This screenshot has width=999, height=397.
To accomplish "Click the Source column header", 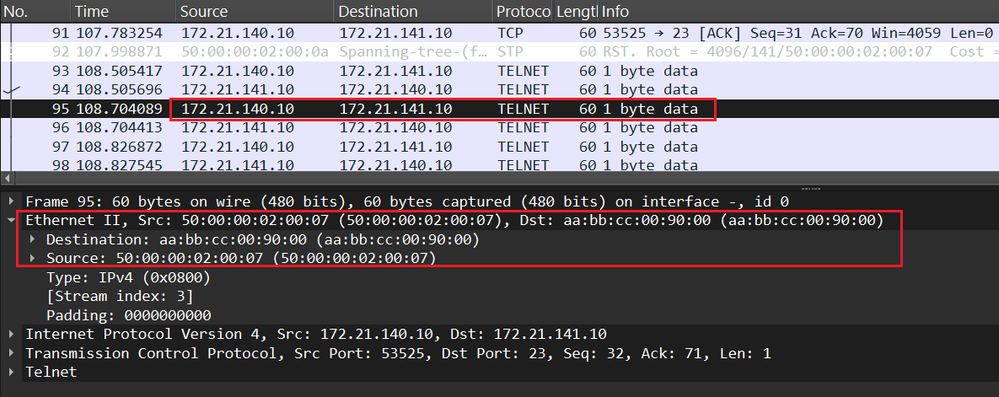I will [x=255, y=11].
